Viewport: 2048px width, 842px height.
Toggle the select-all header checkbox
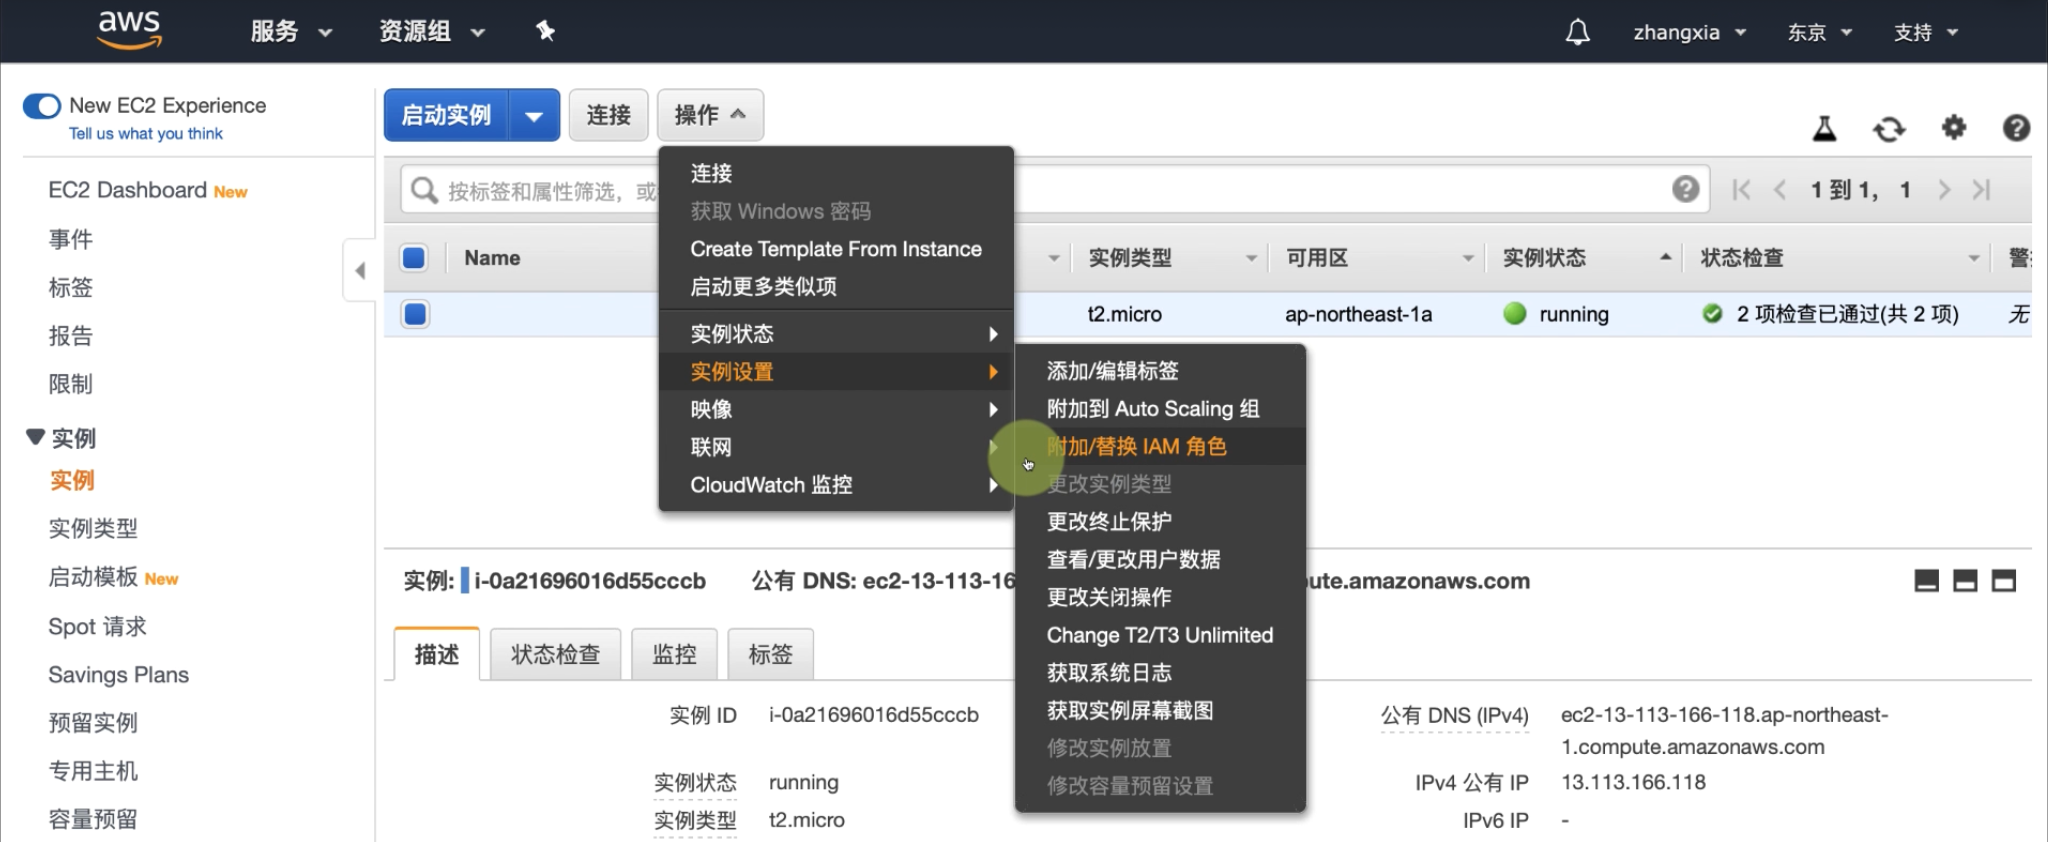coord(414,258)
